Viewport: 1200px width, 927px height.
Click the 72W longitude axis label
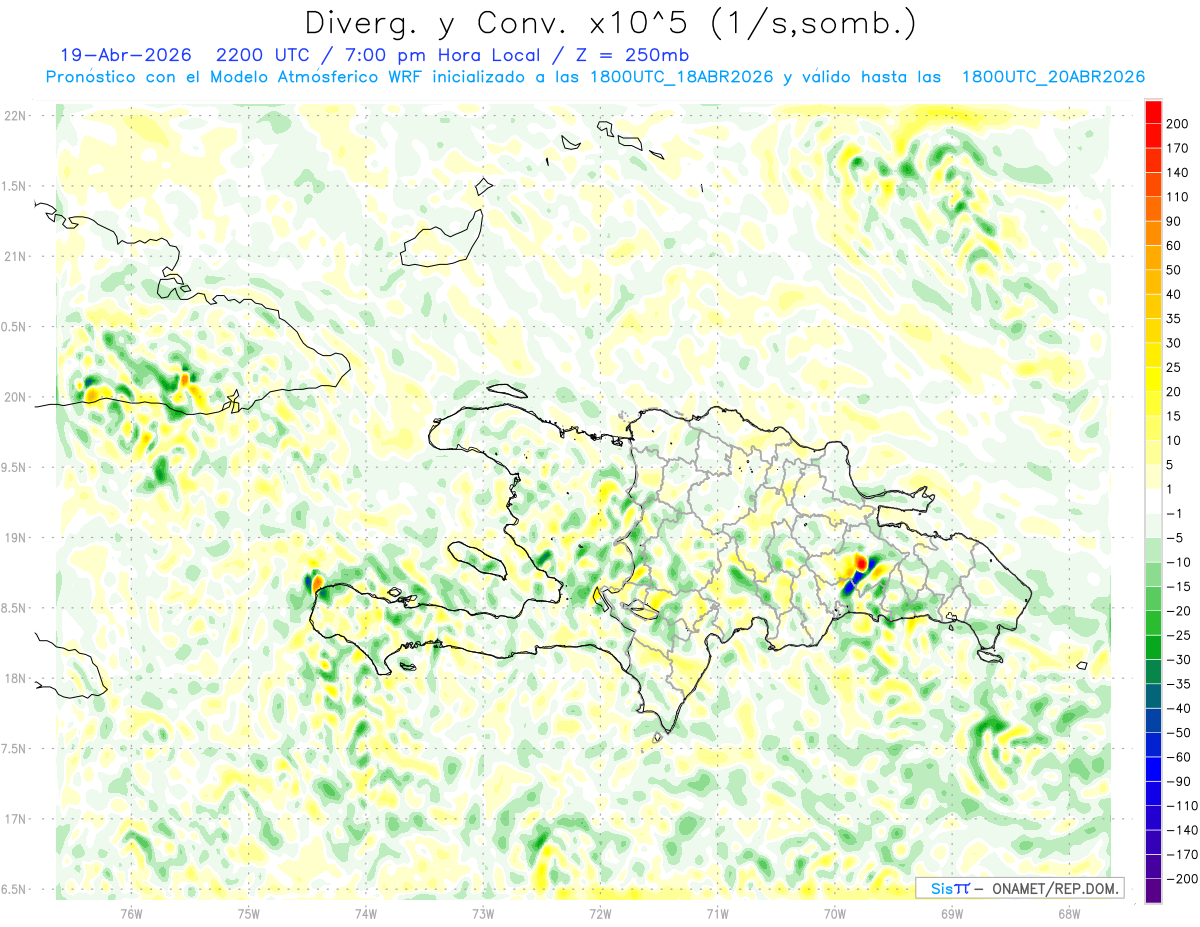[600, 912]
